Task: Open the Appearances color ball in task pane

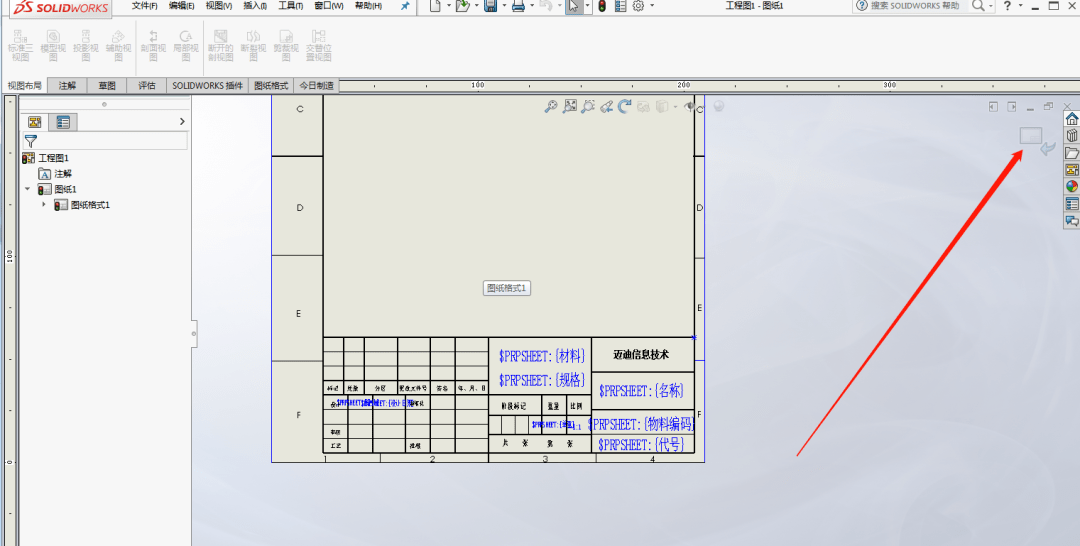Action: [x=1072, y=186]
